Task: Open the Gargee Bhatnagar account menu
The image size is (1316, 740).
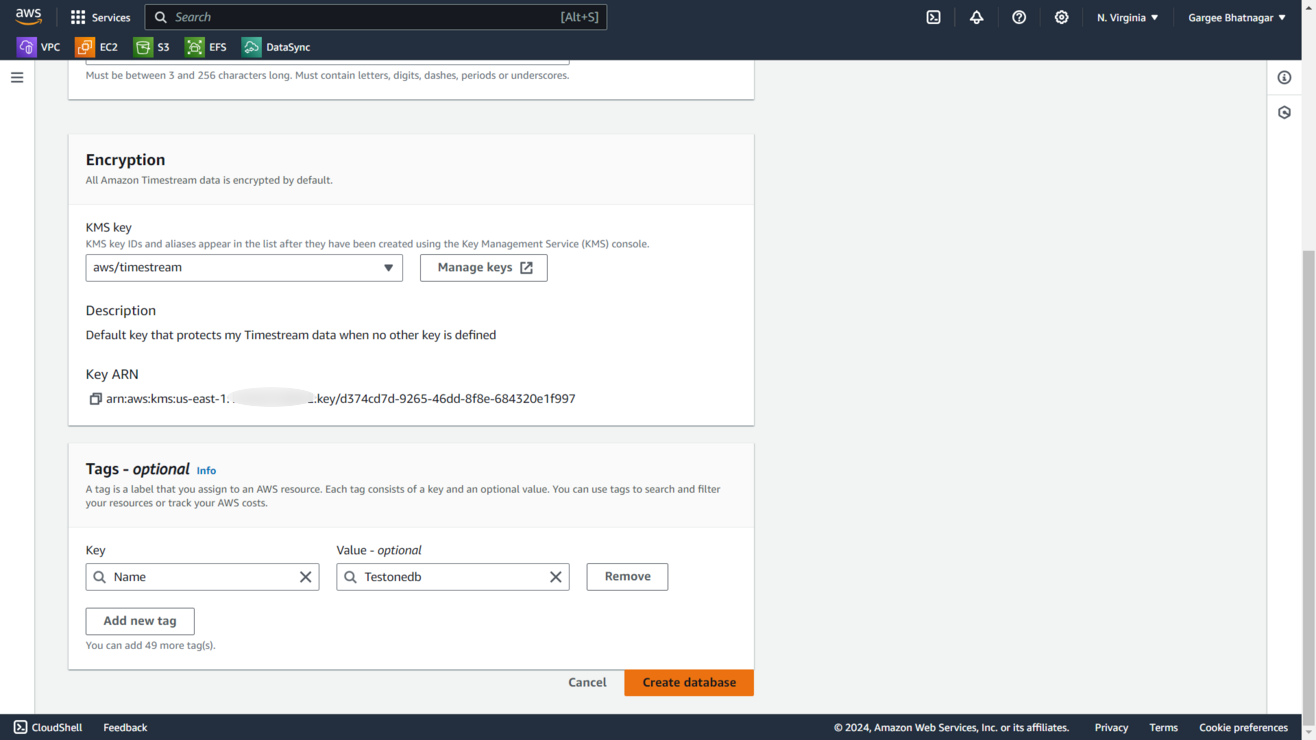Action: (x=1237, y=17)
